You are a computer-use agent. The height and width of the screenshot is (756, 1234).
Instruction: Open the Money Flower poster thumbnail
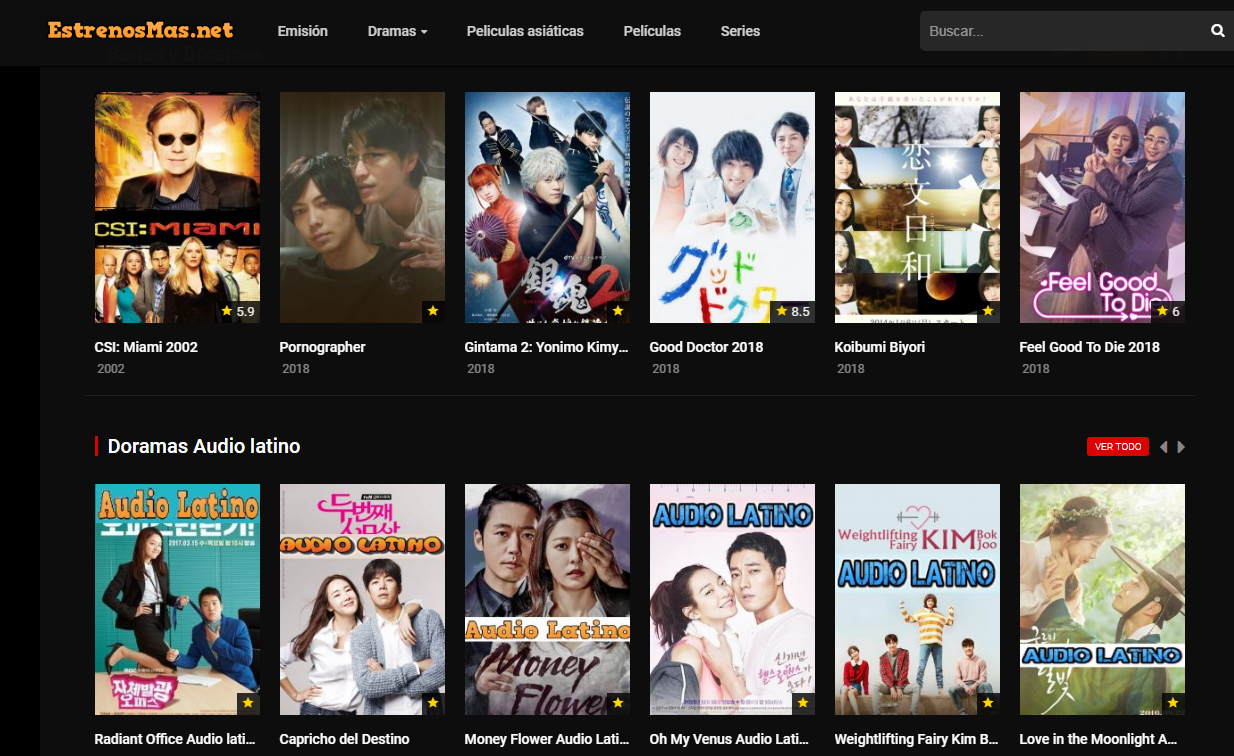(x=547, y=599)
